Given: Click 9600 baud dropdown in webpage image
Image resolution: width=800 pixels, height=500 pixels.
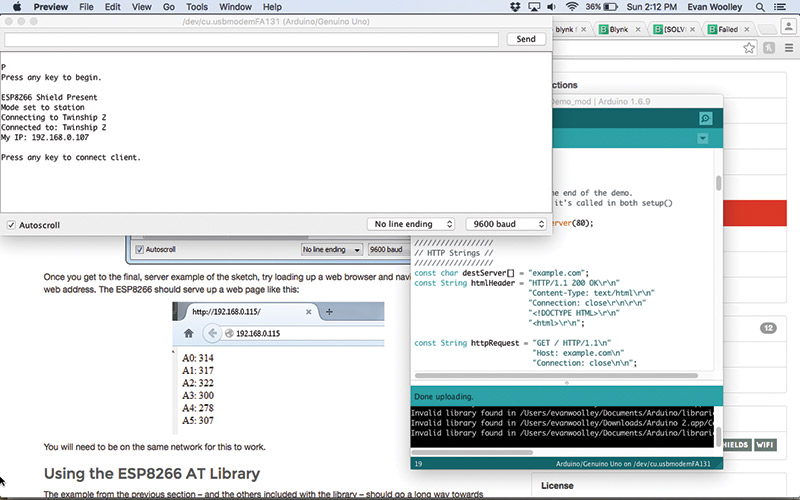Looking at the screenshot, I should 388,249.
